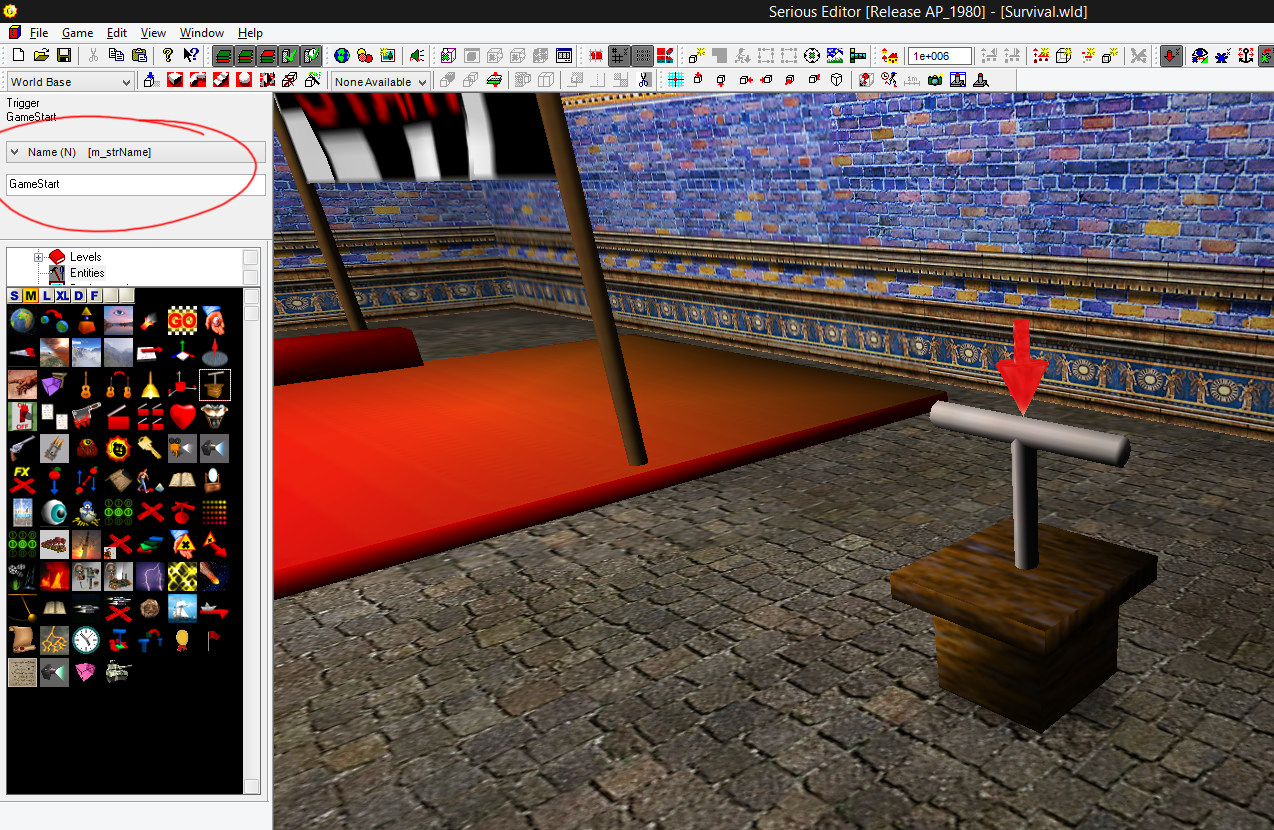This screenshot has width=1274, height=830.
Task: Select the sailing ship entity thumbnail
Action: point(182,608)
